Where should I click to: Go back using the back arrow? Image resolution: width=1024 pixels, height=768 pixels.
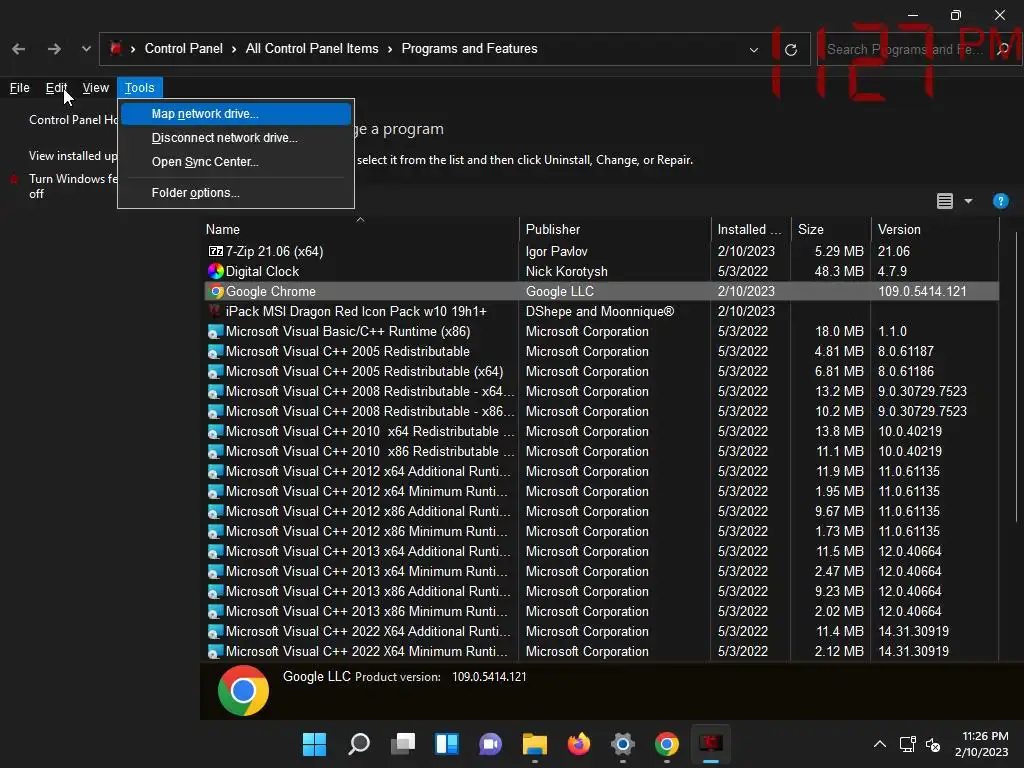(x=18, y=49)
